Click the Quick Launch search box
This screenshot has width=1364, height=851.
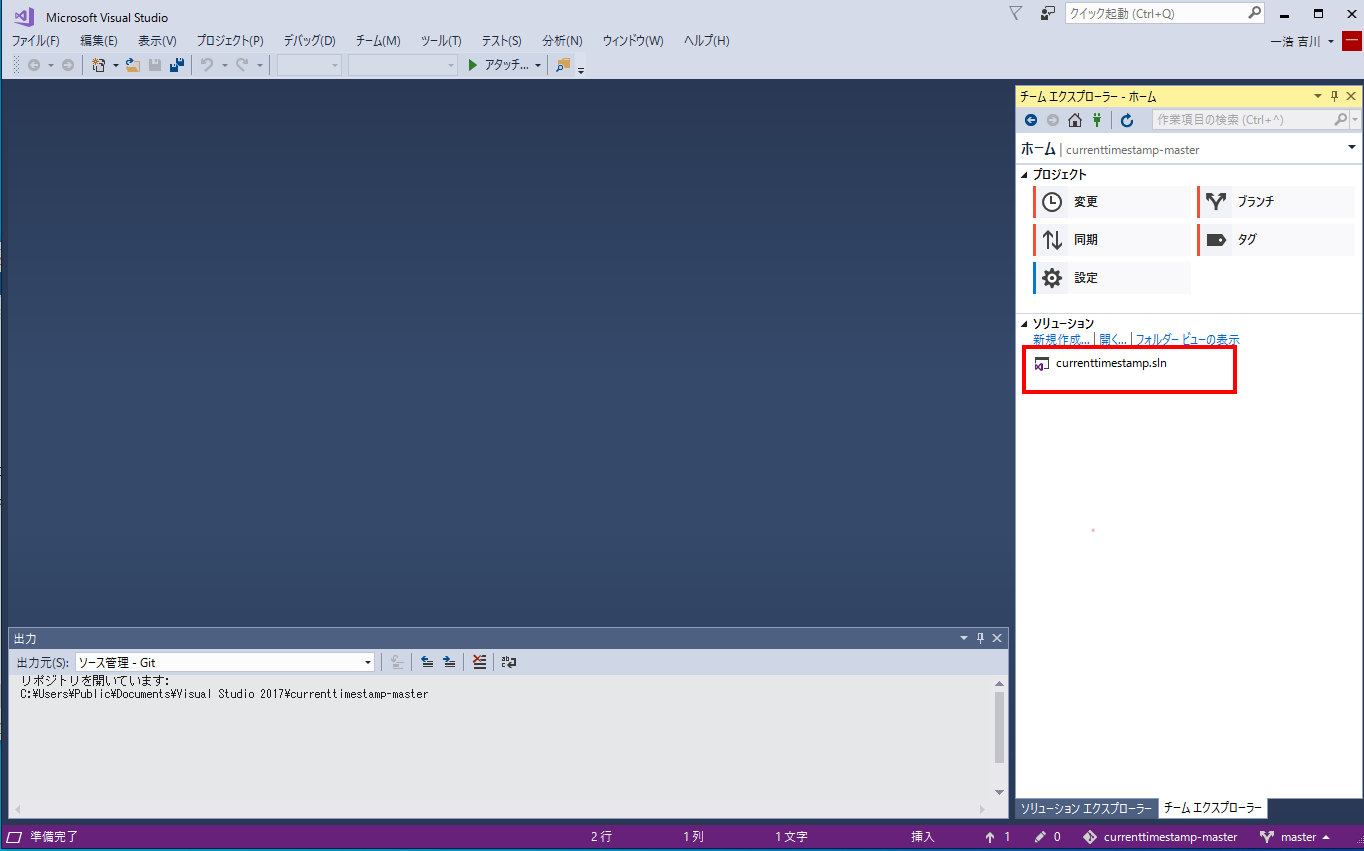(1156, 14)
